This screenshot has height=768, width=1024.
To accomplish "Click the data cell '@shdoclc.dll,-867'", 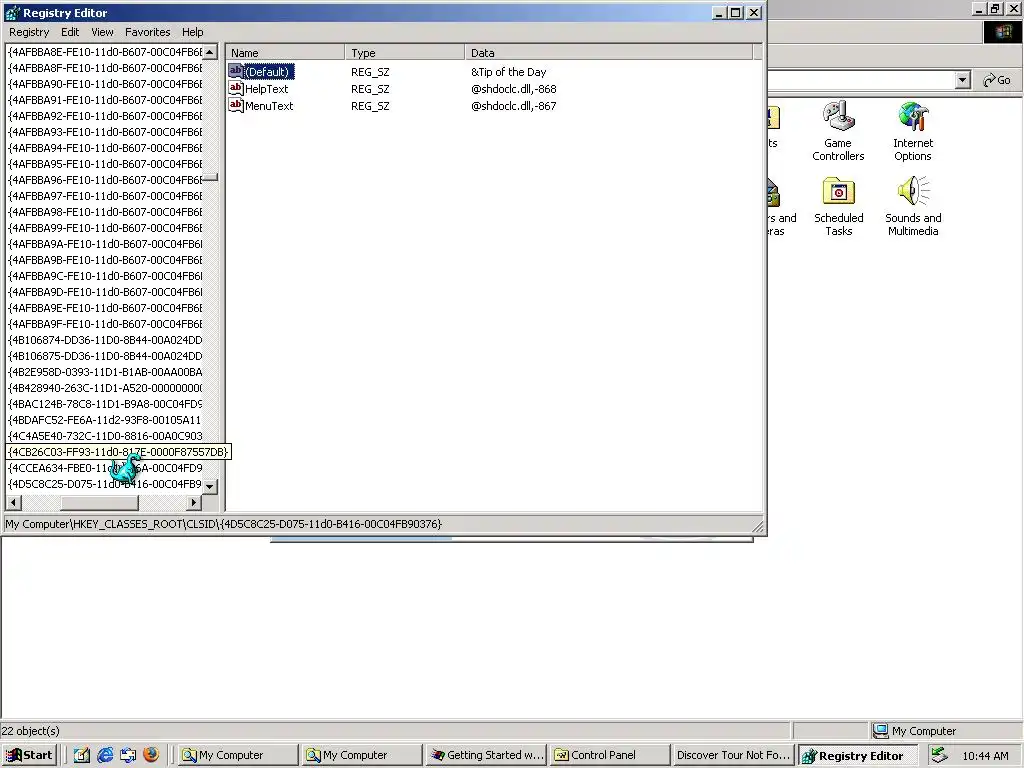I will 514,106.
